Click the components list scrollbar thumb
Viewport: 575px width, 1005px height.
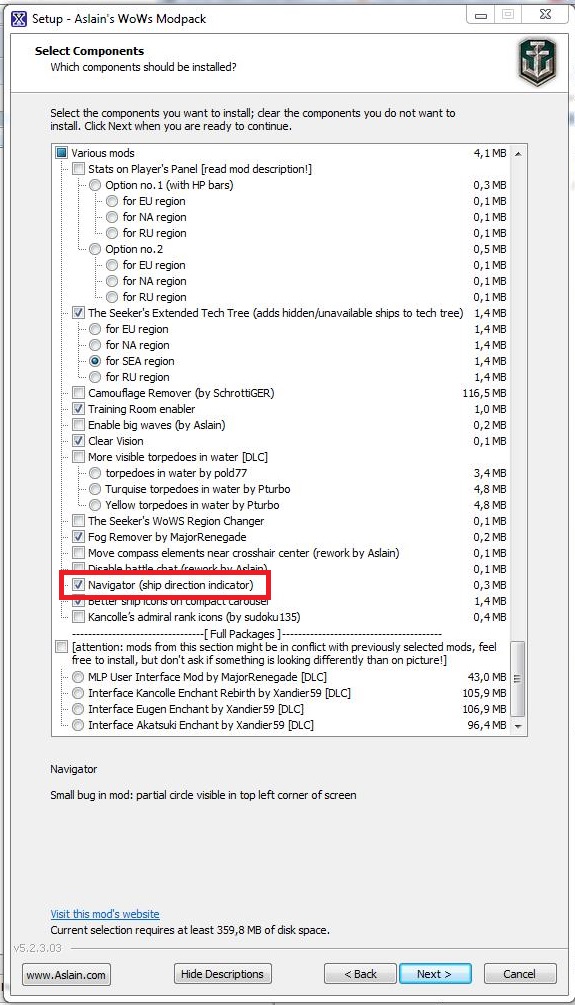[x=518, y=679]
